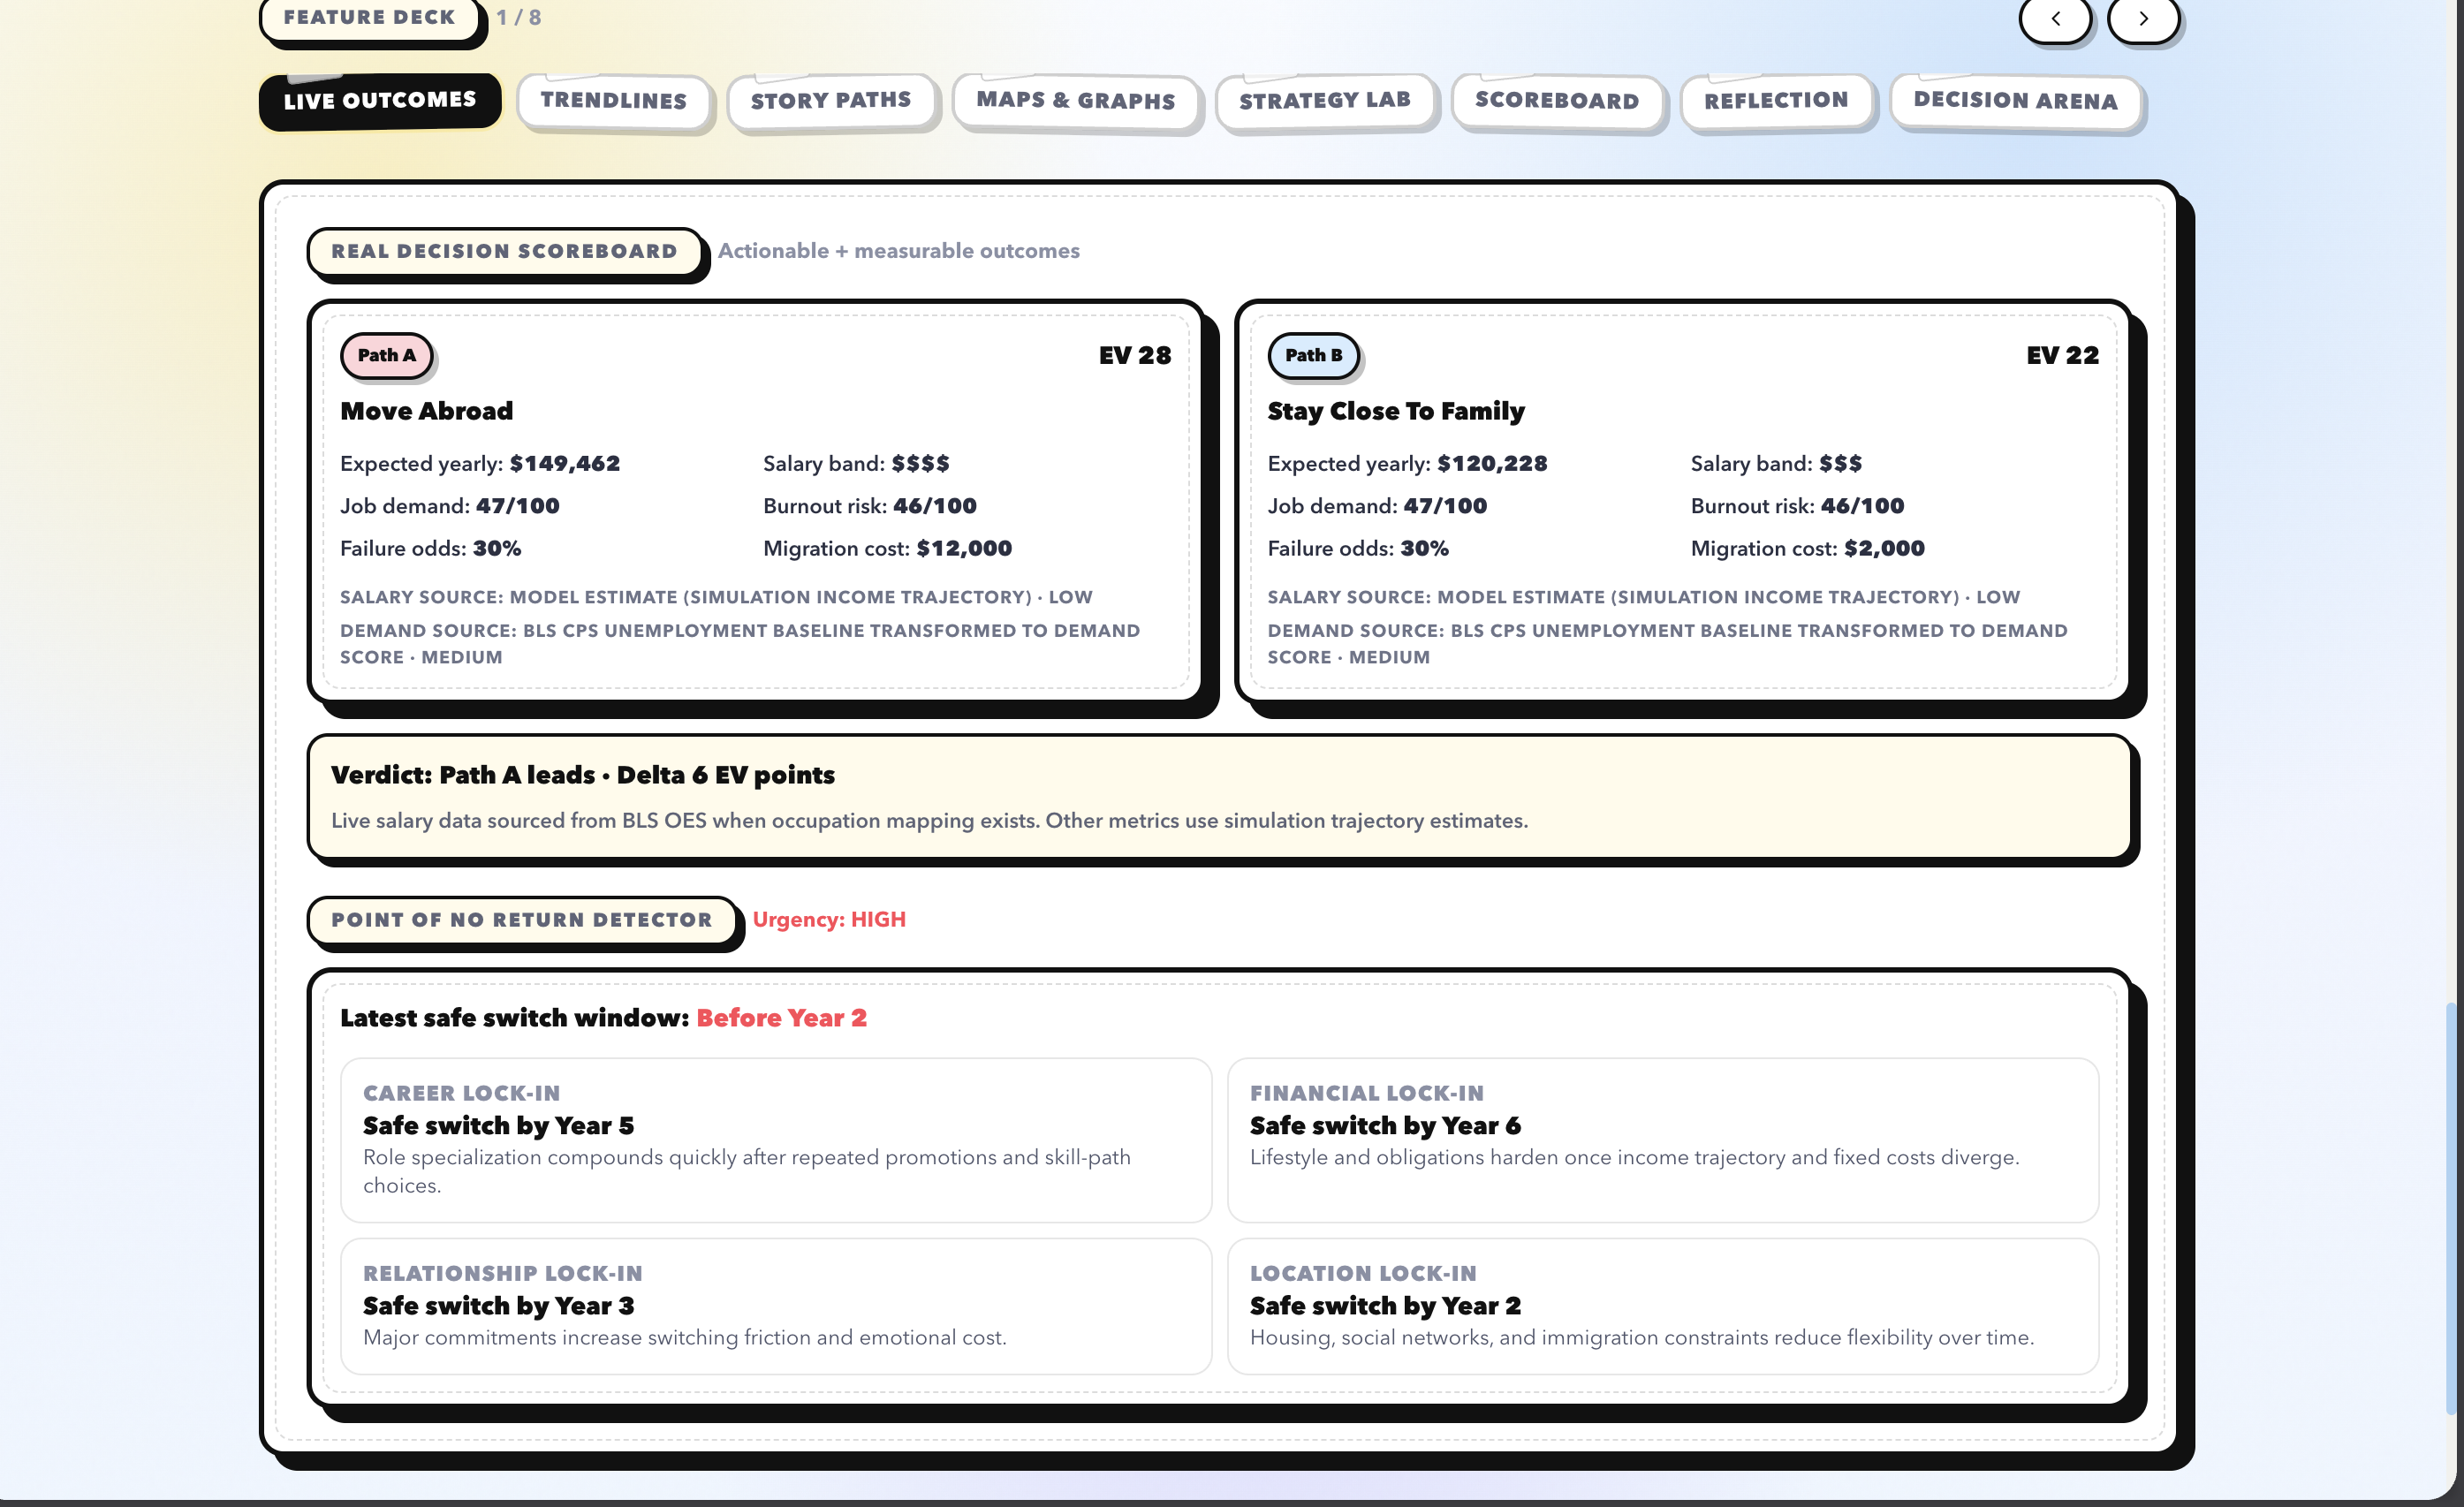Image resolution: width=2464 pixels, height=1507 pixels.
Task: Select the Career Lock-In card
Action: [775, 1140]
